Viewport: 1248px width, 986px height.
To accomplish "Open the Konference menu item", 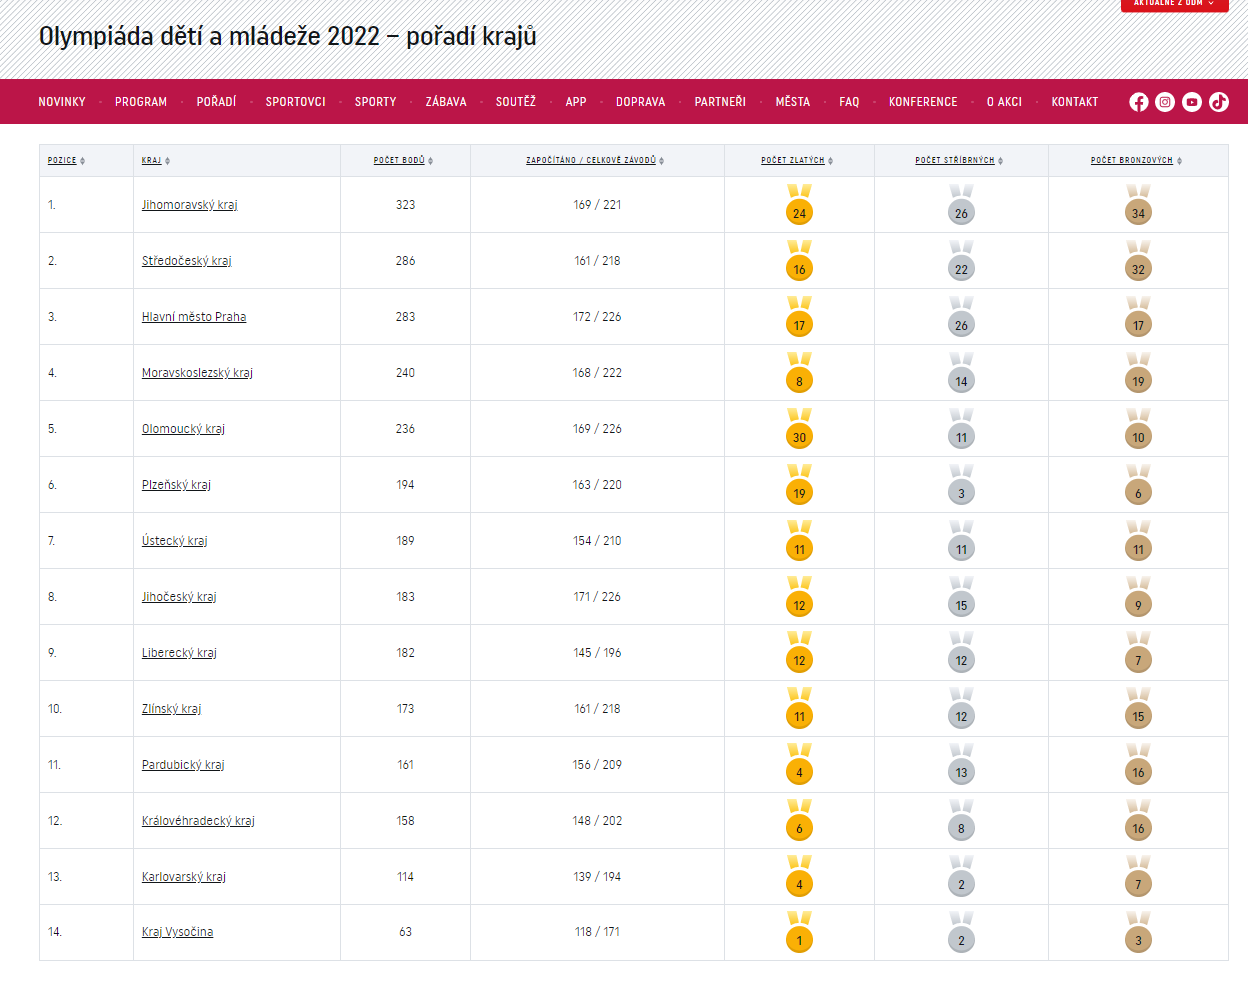I will click(923, 102).
